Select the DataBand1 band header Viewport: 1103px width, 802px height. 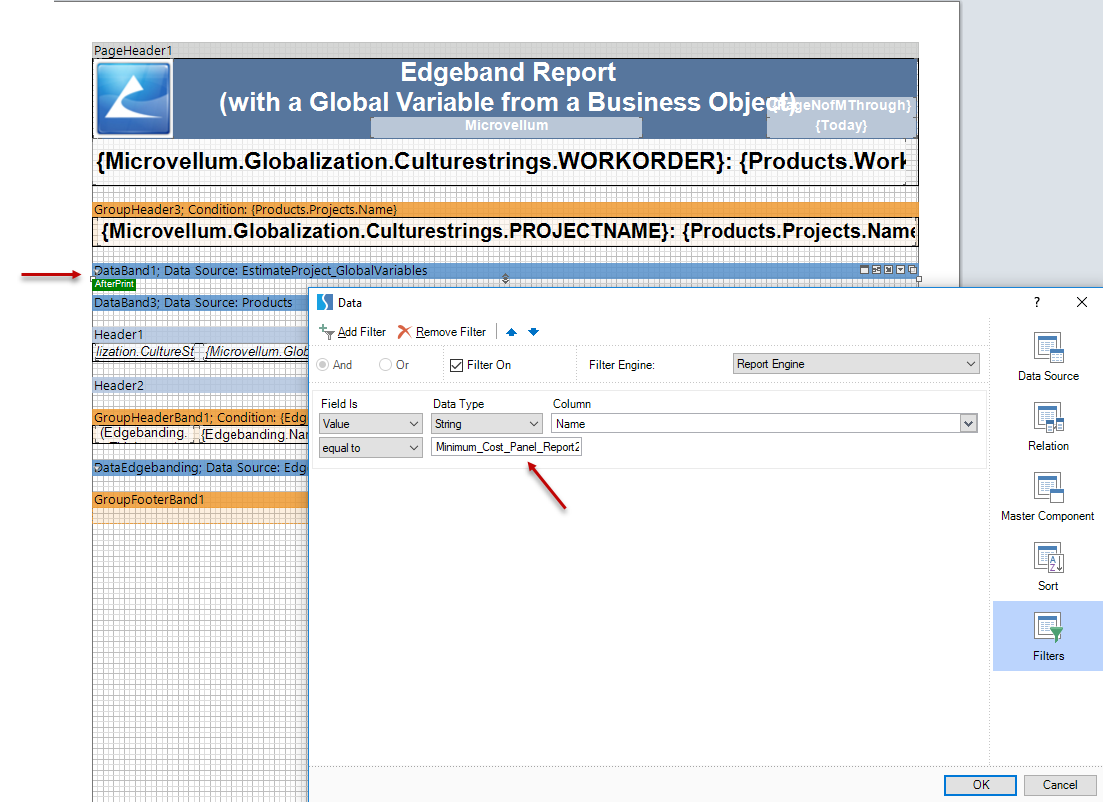click(x=505, y=270)
